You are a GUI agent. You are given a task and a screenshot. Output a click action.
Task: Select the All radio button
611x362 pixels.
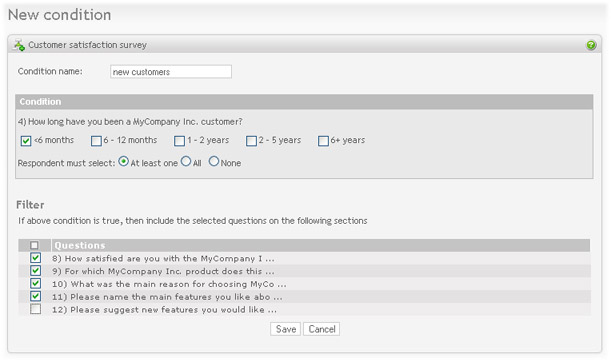[x=186, y=161]
